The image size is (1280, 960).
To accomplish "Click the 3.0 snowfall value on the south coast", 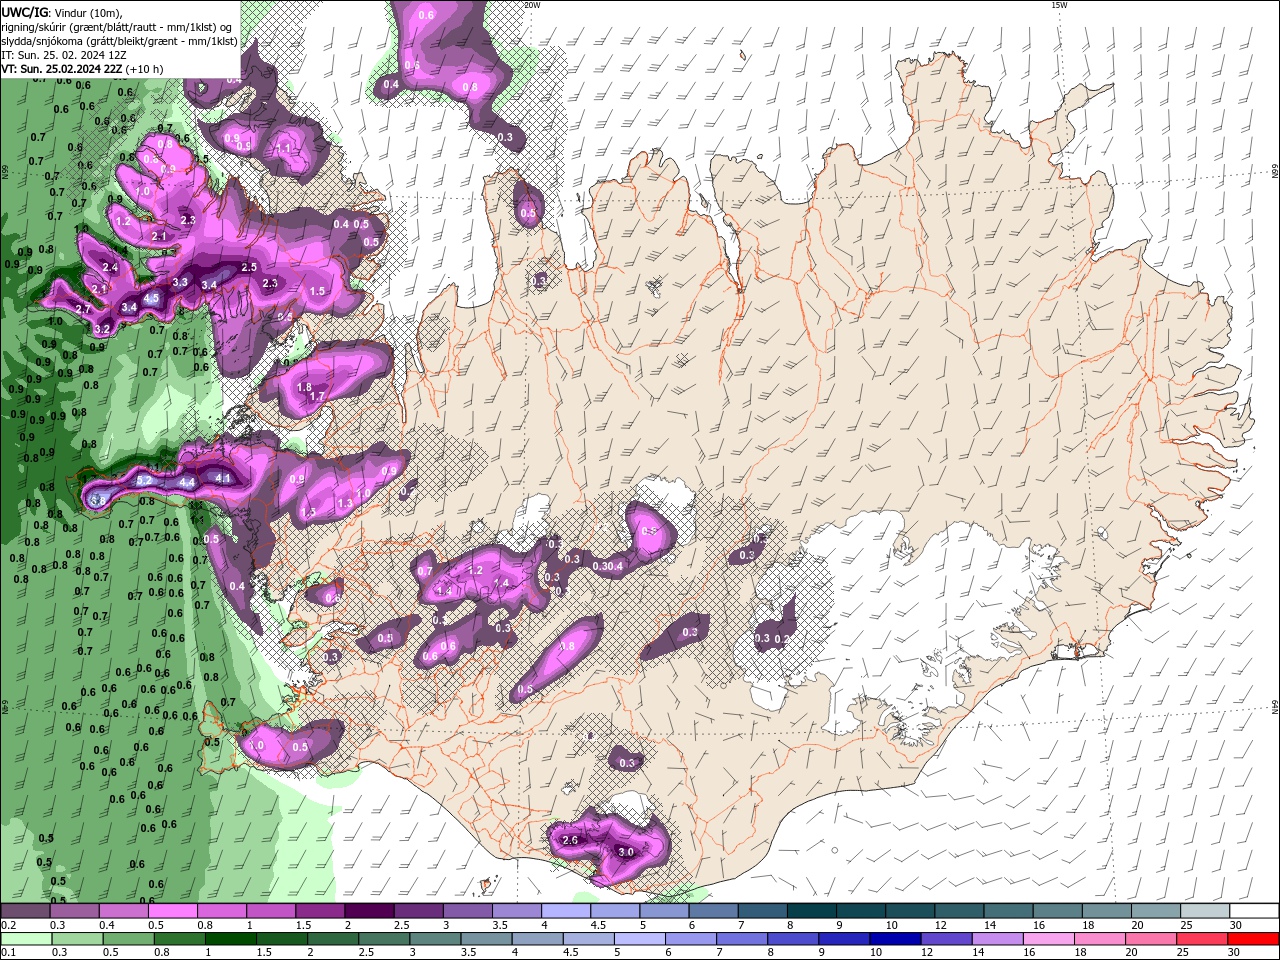I will point(626,852).
